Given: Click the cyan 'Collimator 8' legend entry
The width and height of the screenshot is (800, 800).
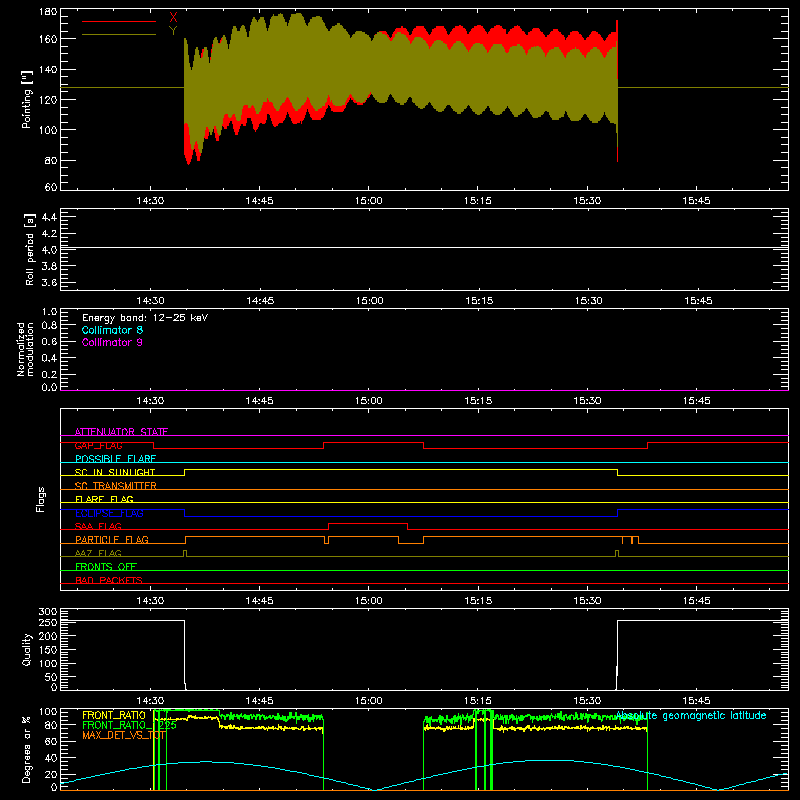Looking at the screenshot, I should (112, 330).
